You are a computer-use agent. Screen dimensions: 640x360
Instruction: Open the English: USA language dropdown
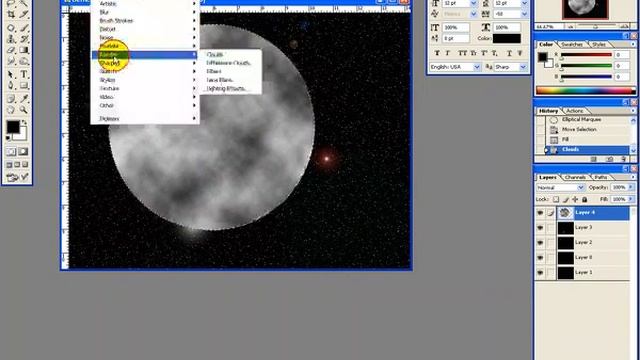pos(455,67)
